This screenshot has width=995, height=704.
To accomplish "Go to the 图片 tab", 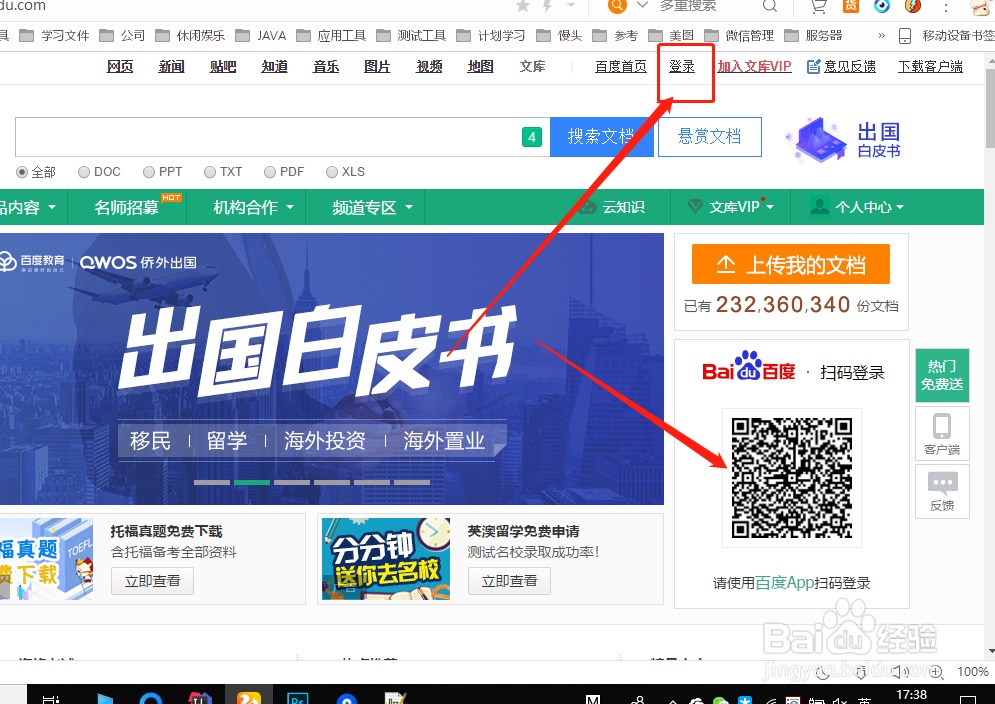I will pyautogui.click(x=377, y=66).
